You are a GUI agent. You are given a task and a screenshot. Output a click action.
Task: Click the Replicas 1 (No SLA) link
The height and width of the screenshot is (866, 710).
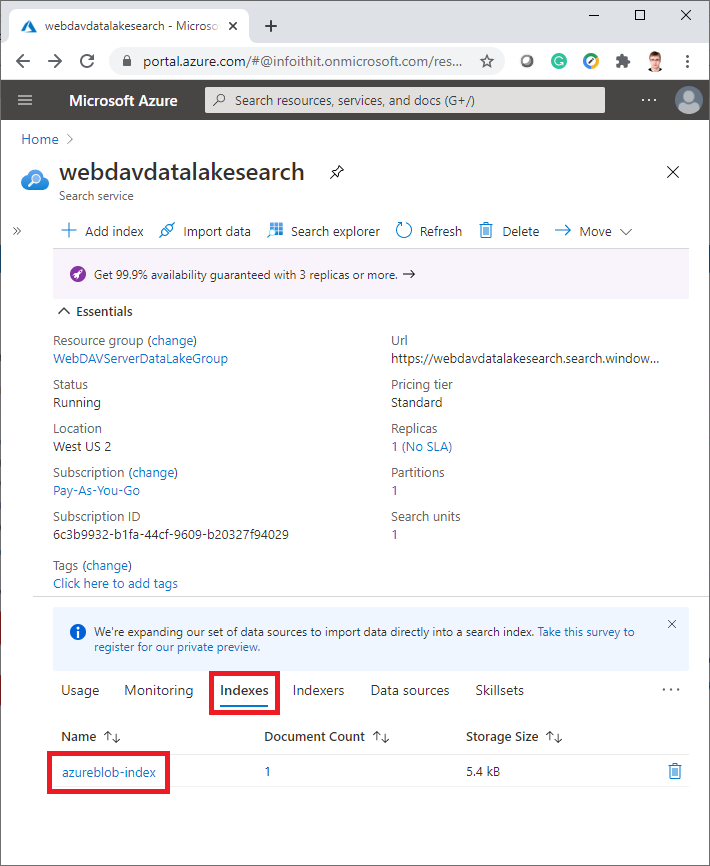pyautogui.click(x=421, y=446)
